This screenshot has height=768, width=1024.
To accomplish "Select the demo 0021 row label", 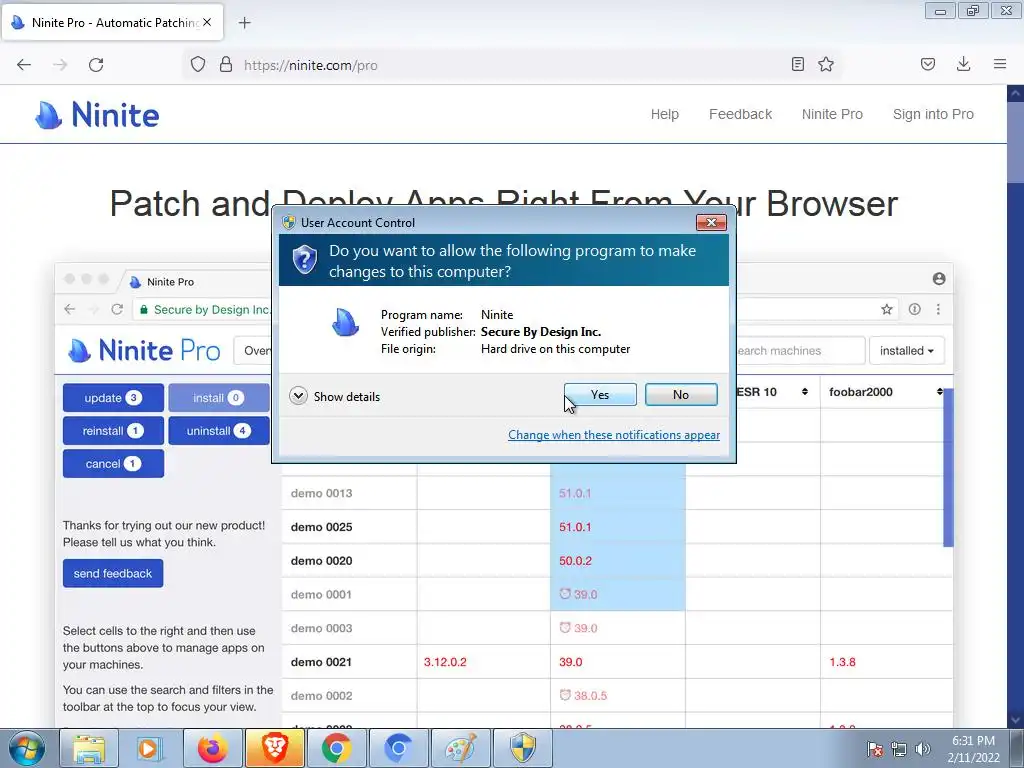I will [x=321, y=662].
